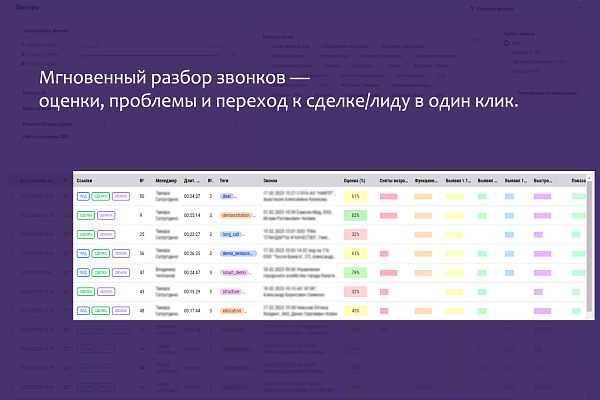Collapse the filters panel with the top-right chevron

(580, 7)
